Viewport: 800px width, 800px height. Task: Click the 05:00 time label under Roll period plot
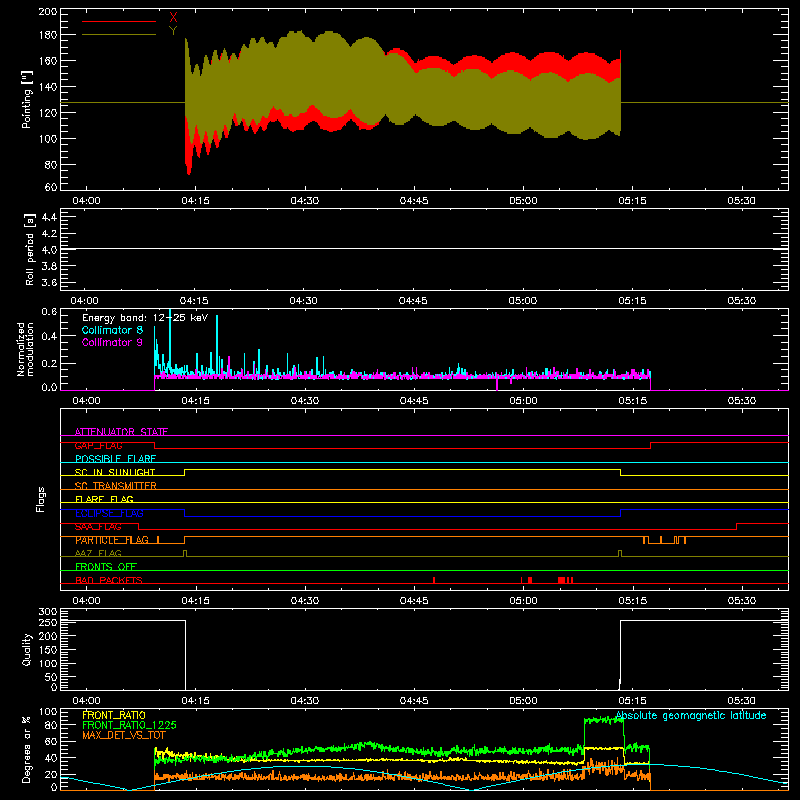522,301
